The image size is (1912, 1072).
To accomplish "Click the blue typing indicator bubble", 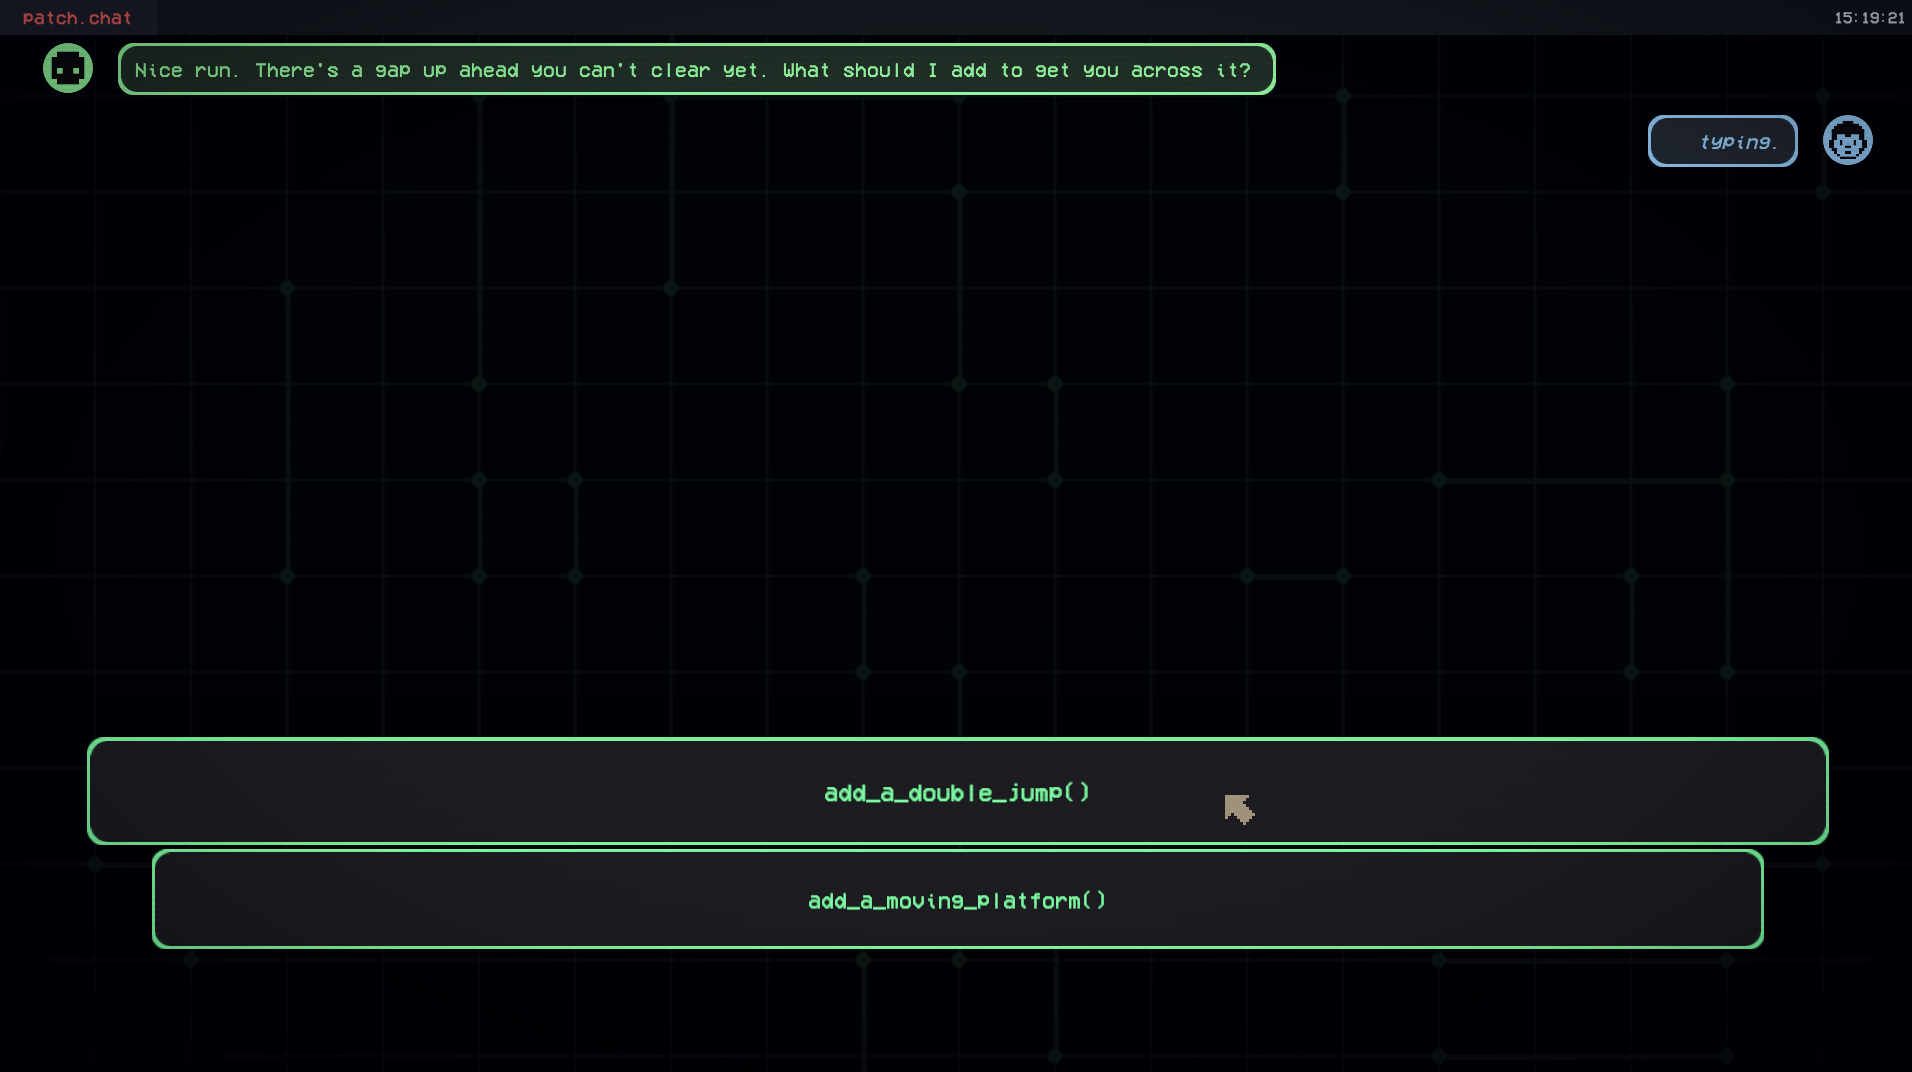I will (1722, 141).
